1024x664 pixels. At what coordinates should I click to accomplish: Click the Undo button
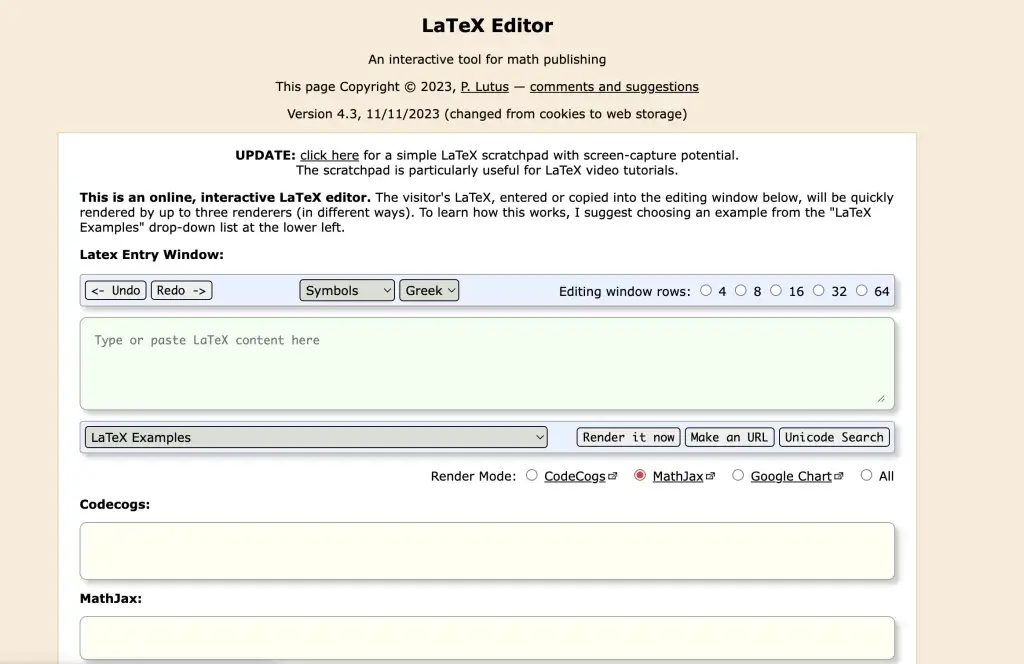[114, 290]
